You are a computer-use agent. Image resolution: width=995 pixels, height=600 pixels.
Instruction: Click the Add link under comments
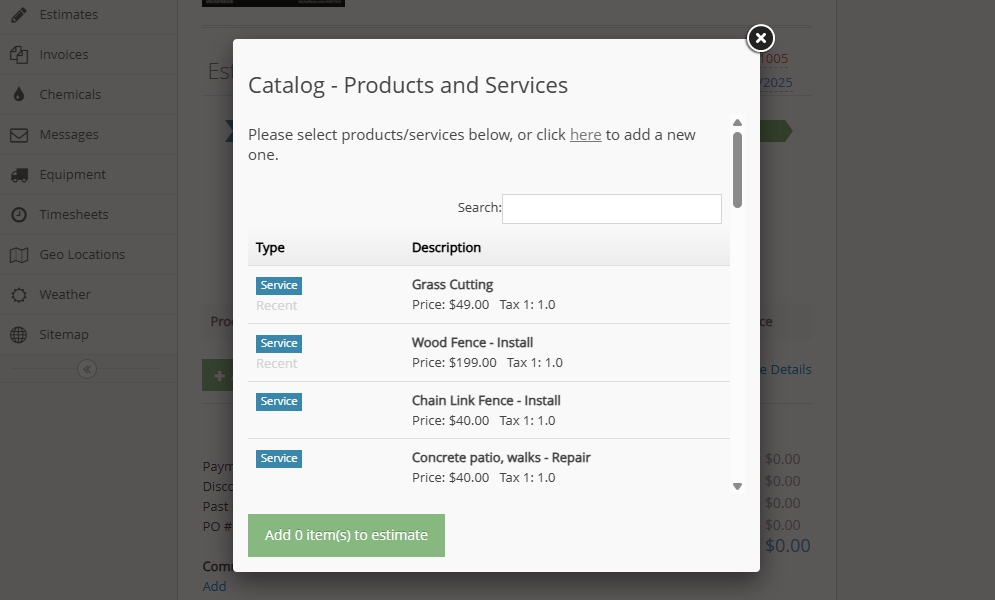coord(214,587)
